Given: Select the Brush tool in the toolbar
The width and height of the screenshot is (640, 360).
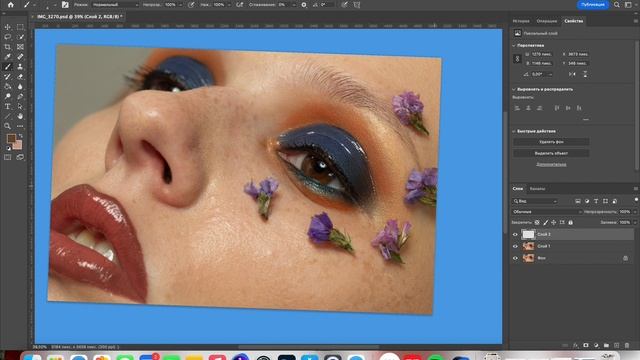Looking at the screenshot, I should pos(7,67).
